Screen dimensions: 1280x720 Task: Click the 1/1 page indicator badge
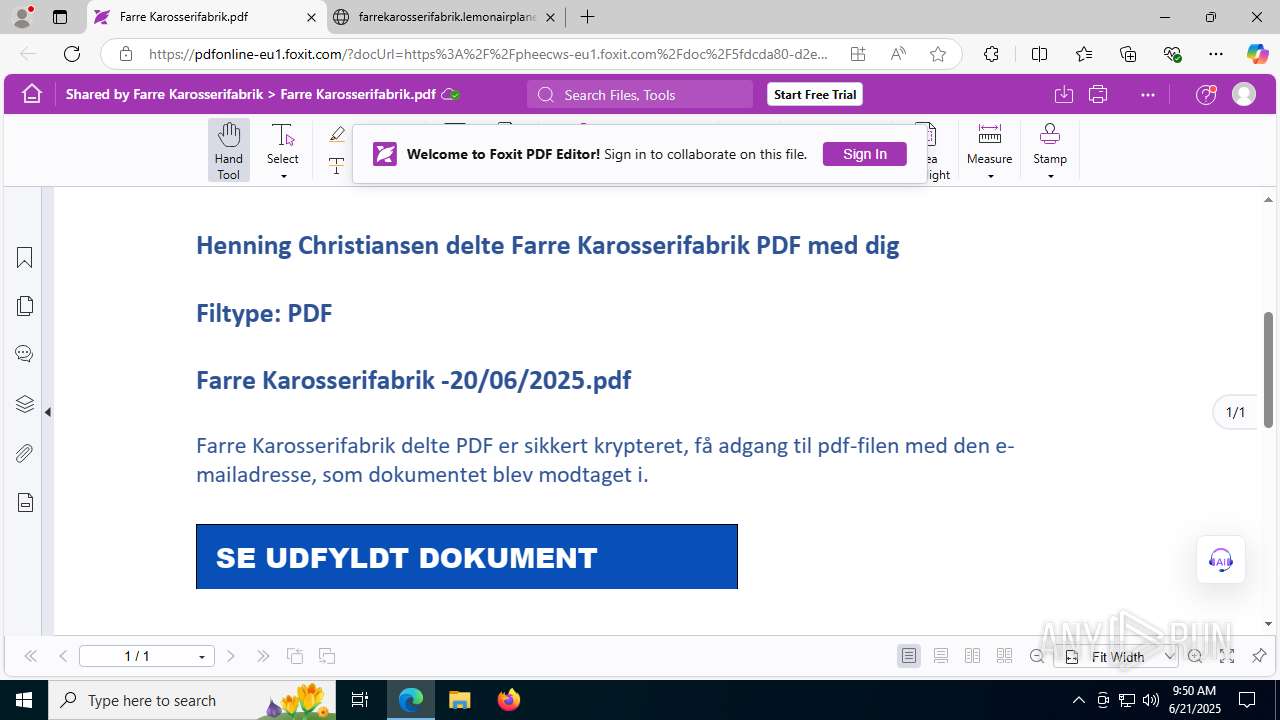click(1236, 412)
